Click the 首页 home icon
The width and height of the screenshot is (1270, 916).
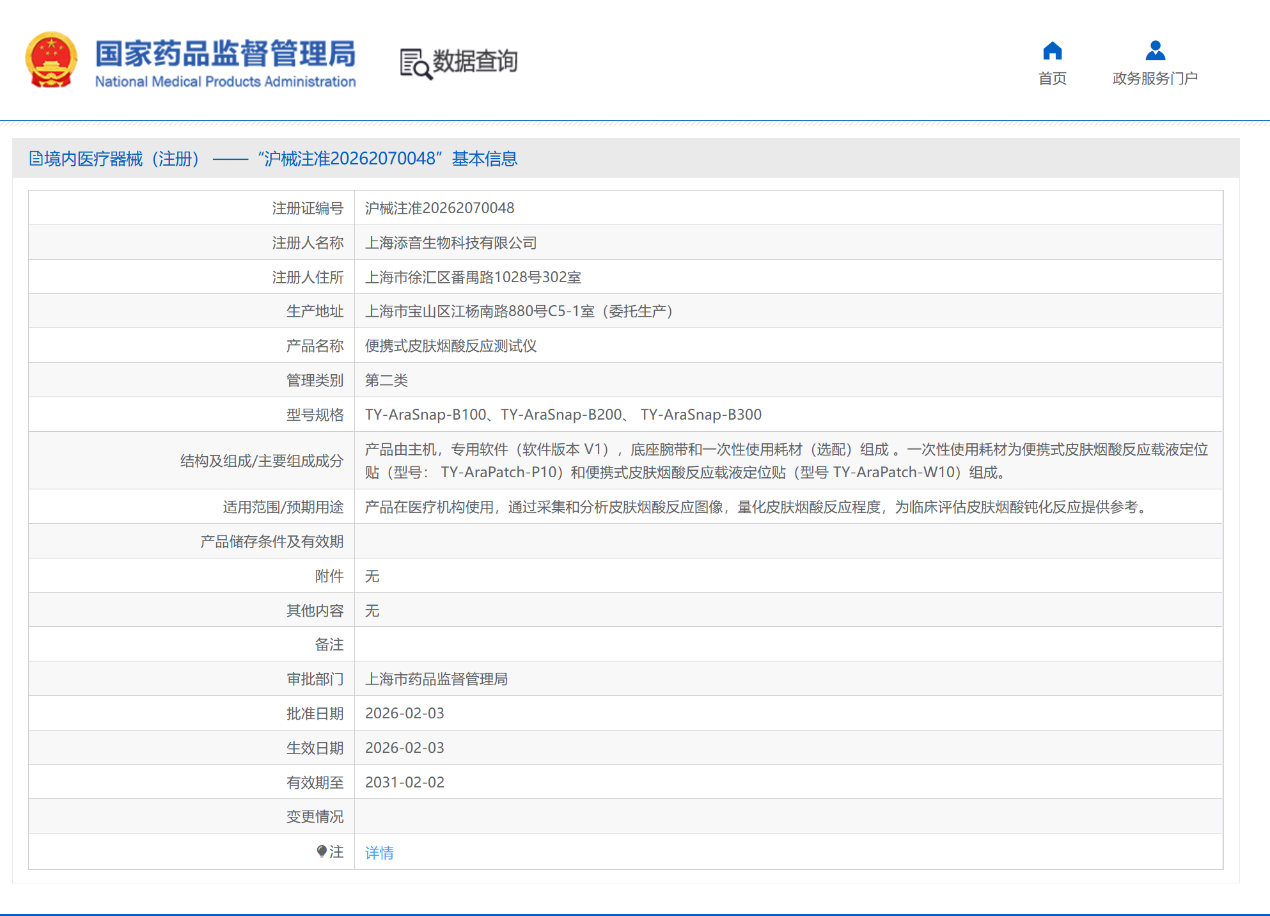coord(1051,50)
